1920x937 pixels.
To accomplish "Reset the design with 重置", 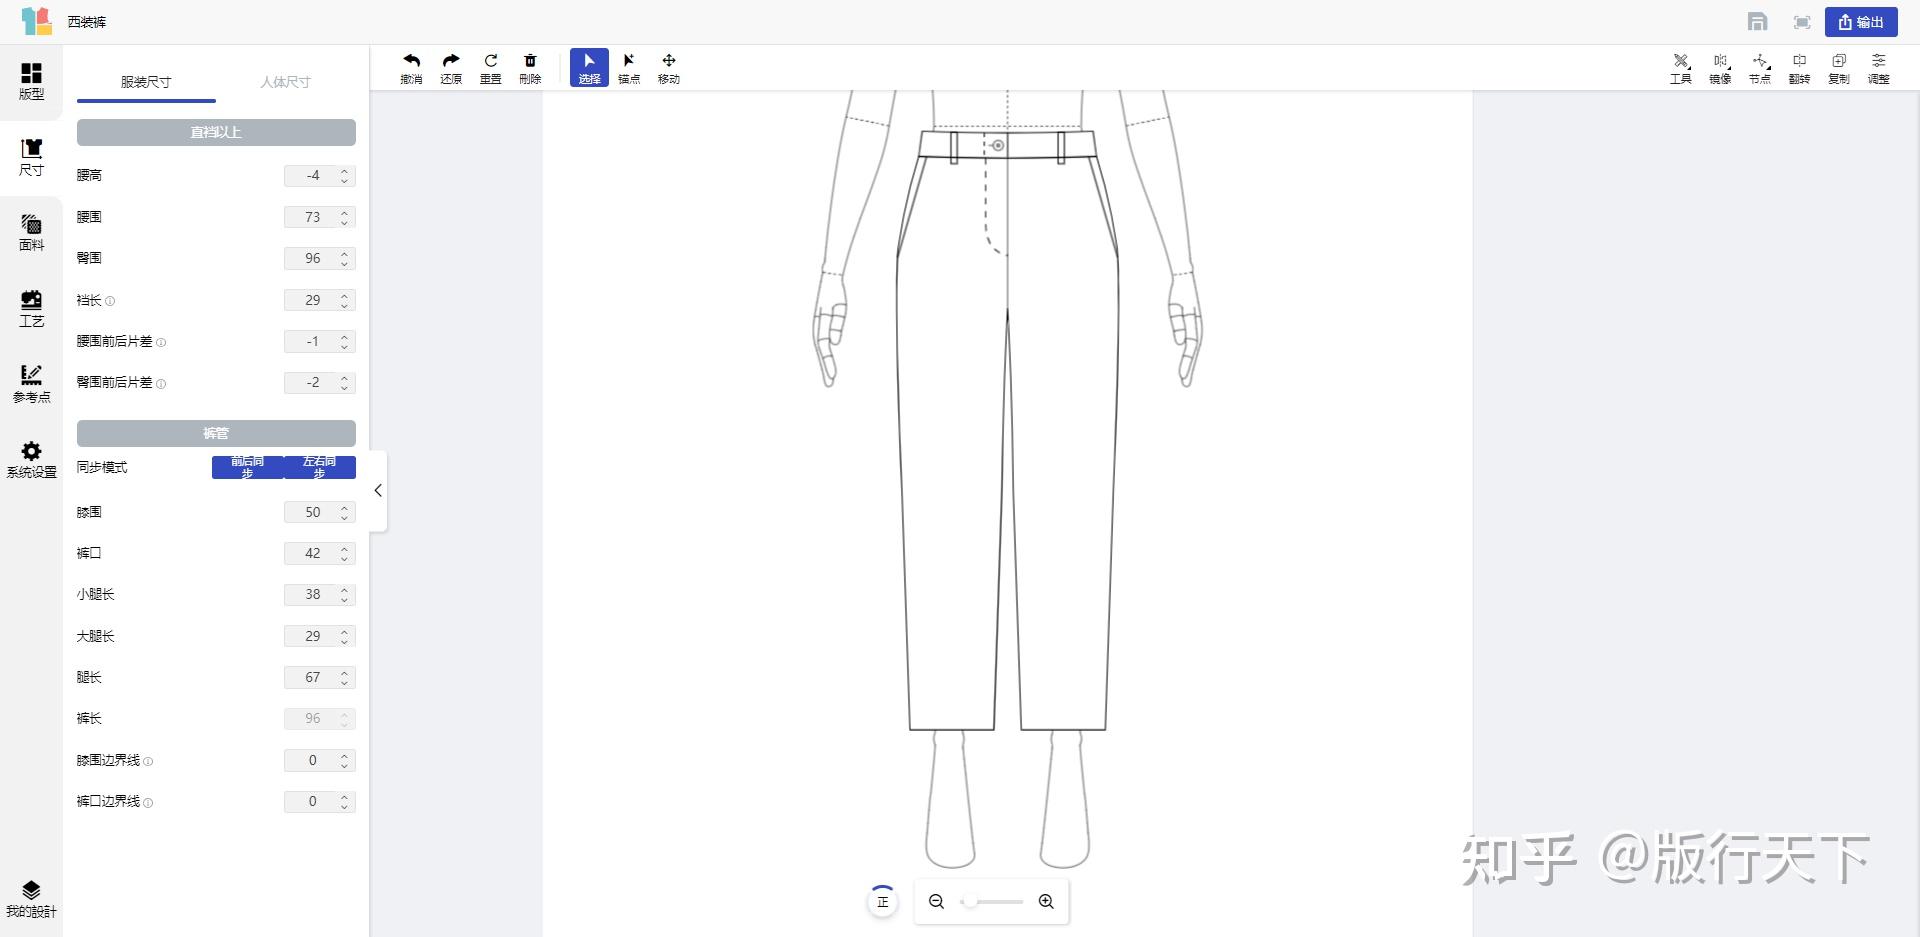I will coord(490,68).
